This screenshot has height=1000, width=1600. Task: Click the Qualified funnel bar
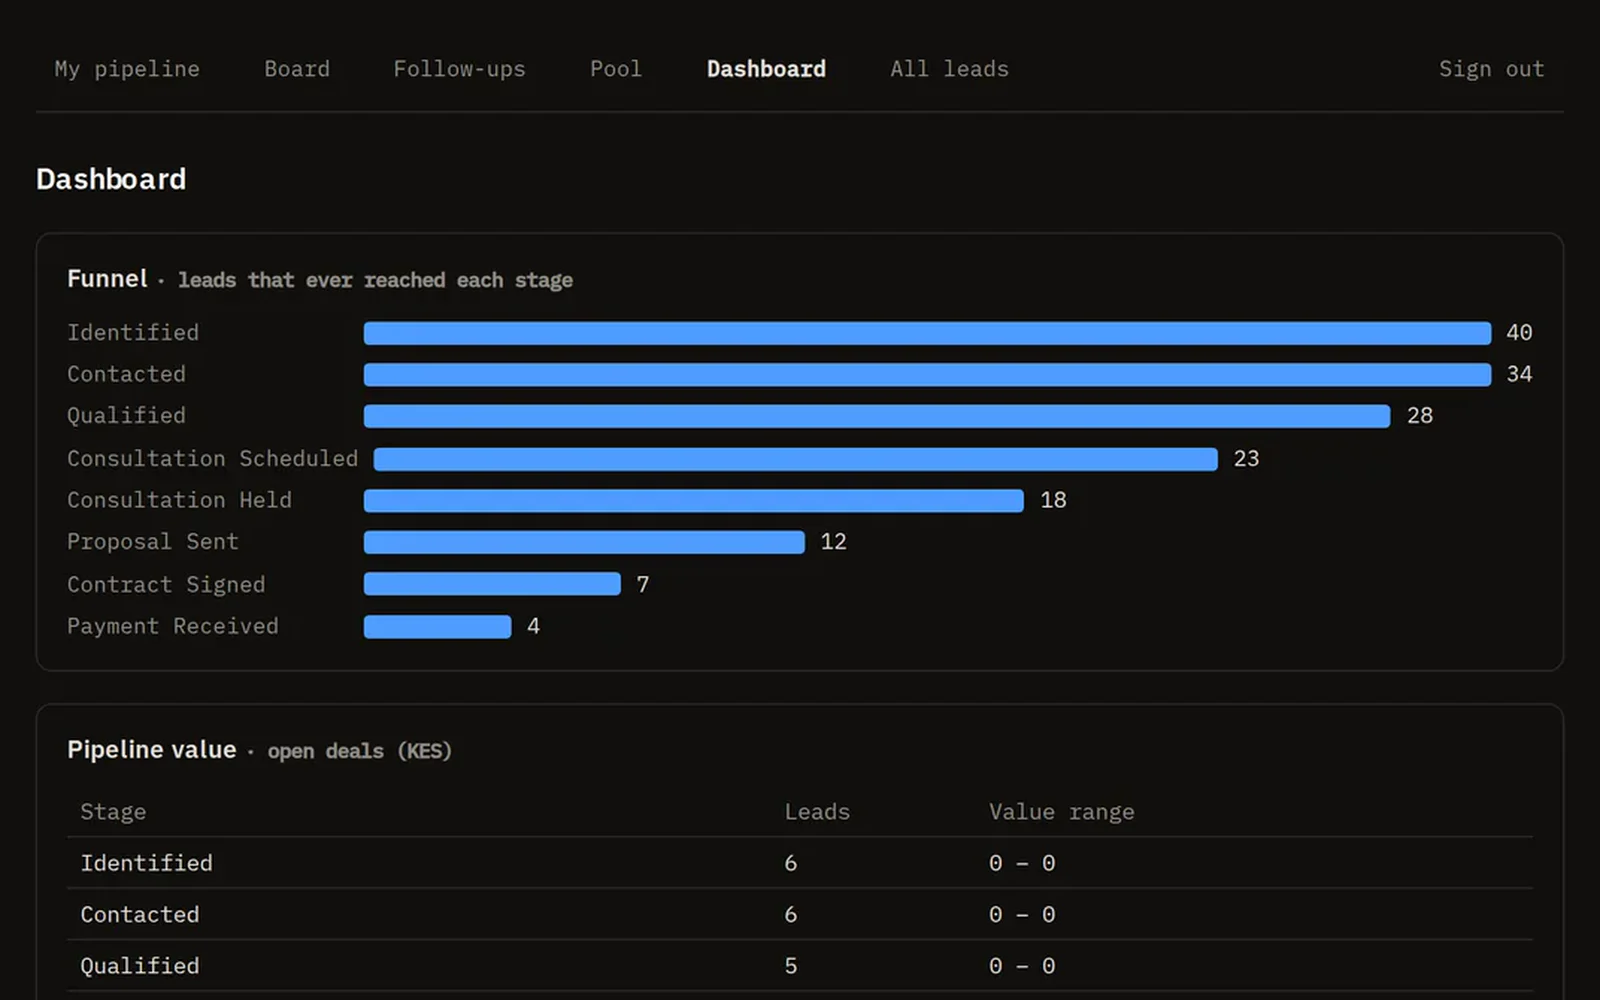[x=877, y=416]
